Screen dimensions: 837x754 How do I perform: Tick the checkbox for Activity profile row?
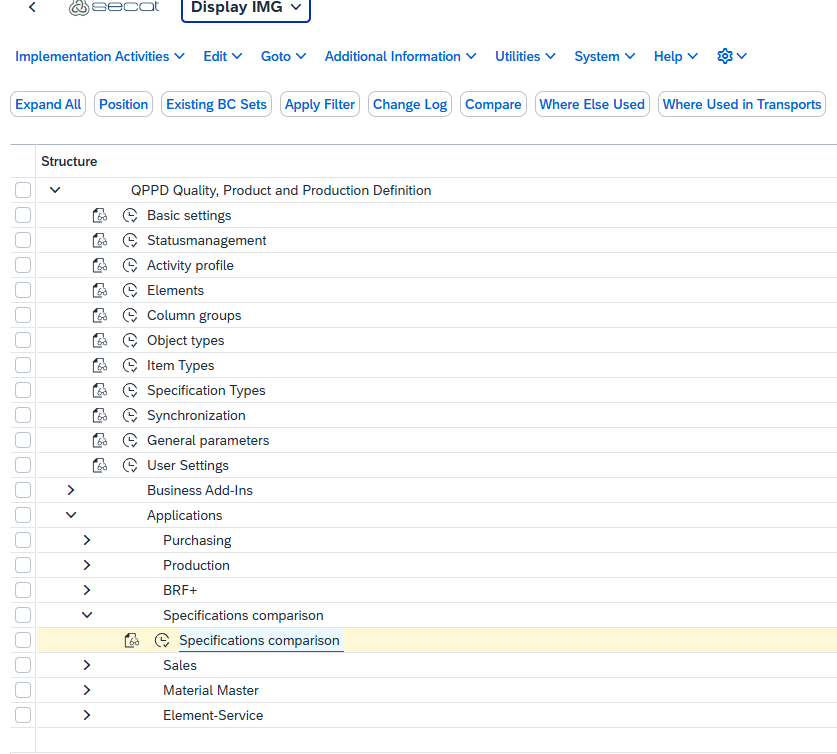pyautogui.click(x=23, y=265)
